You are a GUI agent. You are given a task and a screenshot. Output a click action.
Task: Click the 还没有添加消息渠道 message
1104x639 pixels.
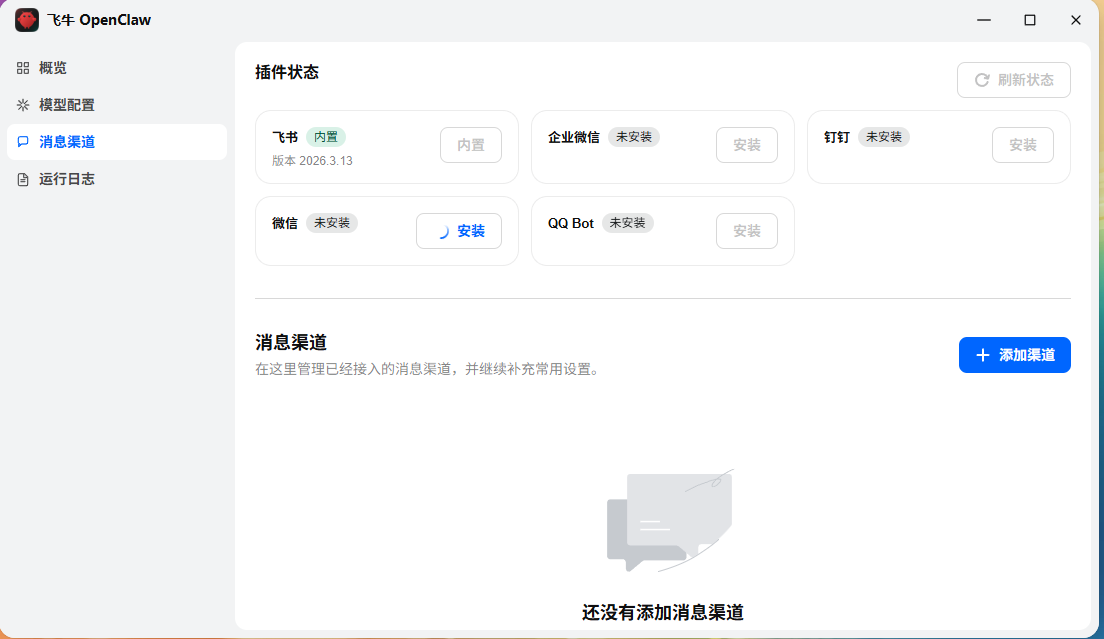663,612
